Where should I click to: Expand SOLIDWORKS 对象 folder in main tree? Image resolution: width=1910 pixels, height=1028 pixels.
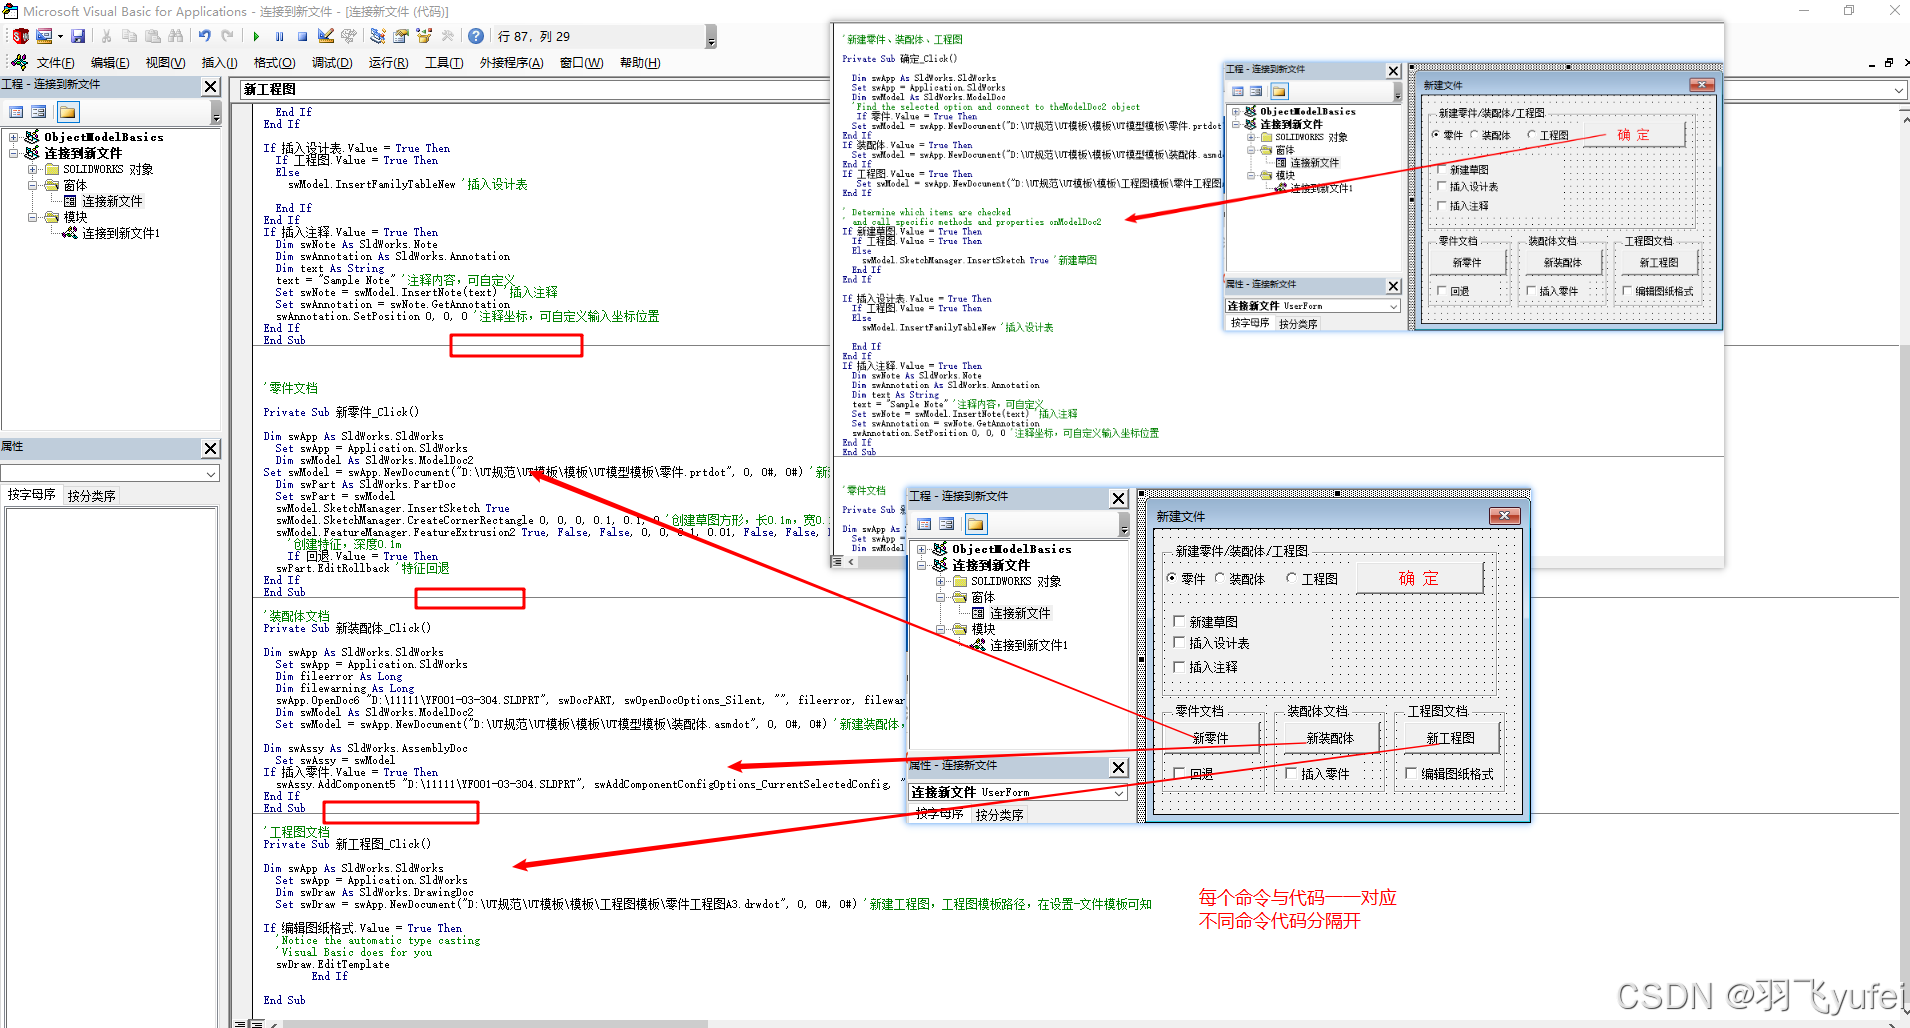point(33,169)
